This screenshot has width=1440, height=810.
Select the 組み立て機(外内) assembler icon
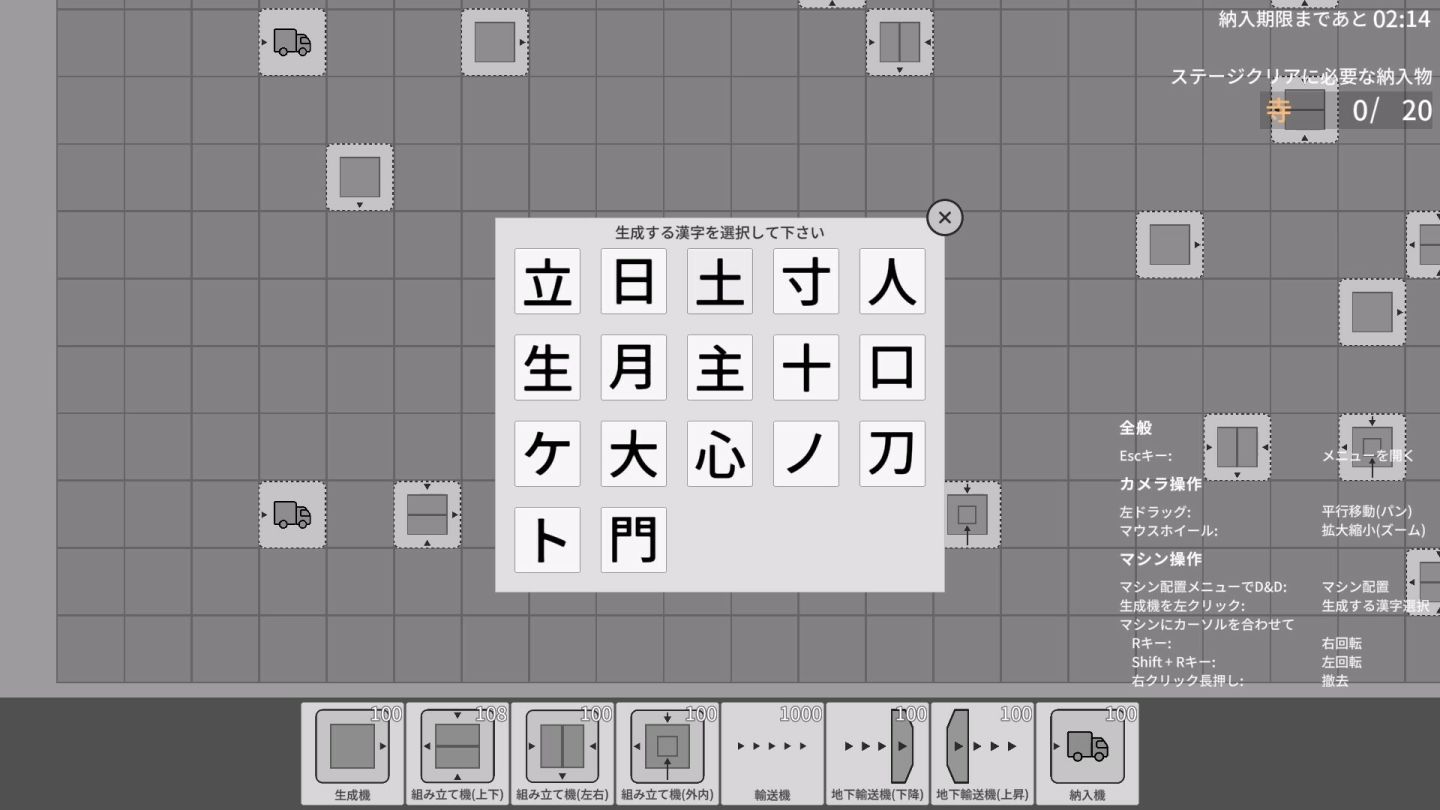tap(667, 753)
